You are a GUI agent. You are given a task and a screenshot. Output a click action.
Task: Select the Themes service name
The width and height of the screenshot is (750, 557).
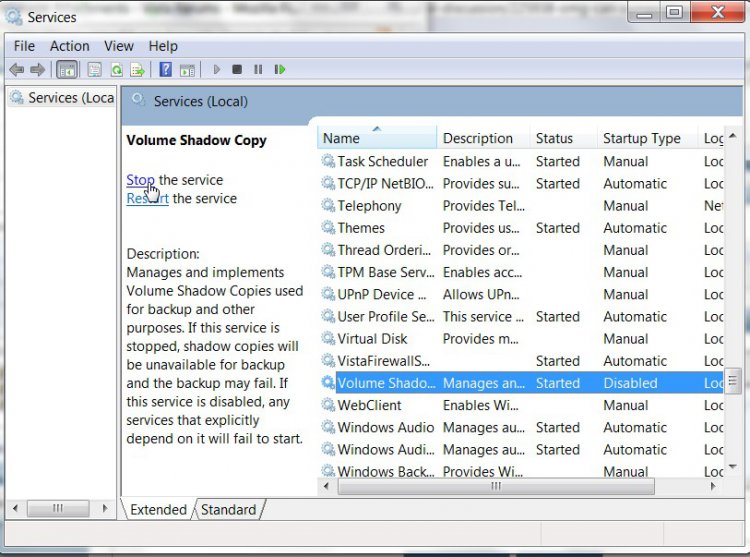click(x=361, y=228)
